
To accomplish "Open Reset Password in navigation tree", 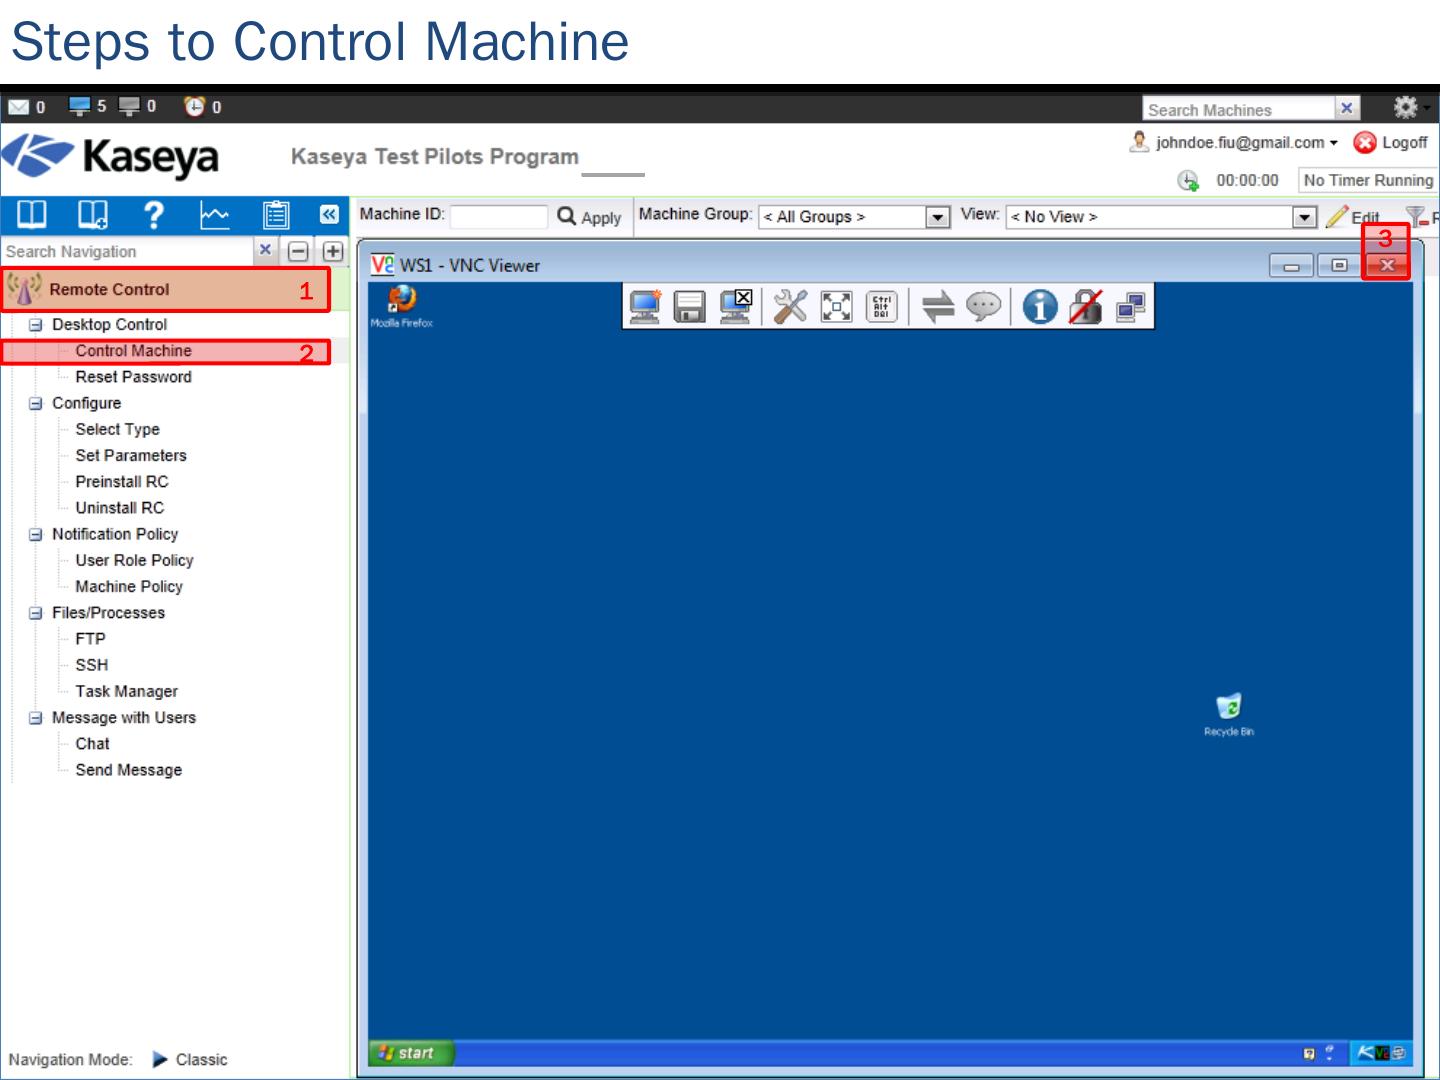I will click(x=133, y=377).
